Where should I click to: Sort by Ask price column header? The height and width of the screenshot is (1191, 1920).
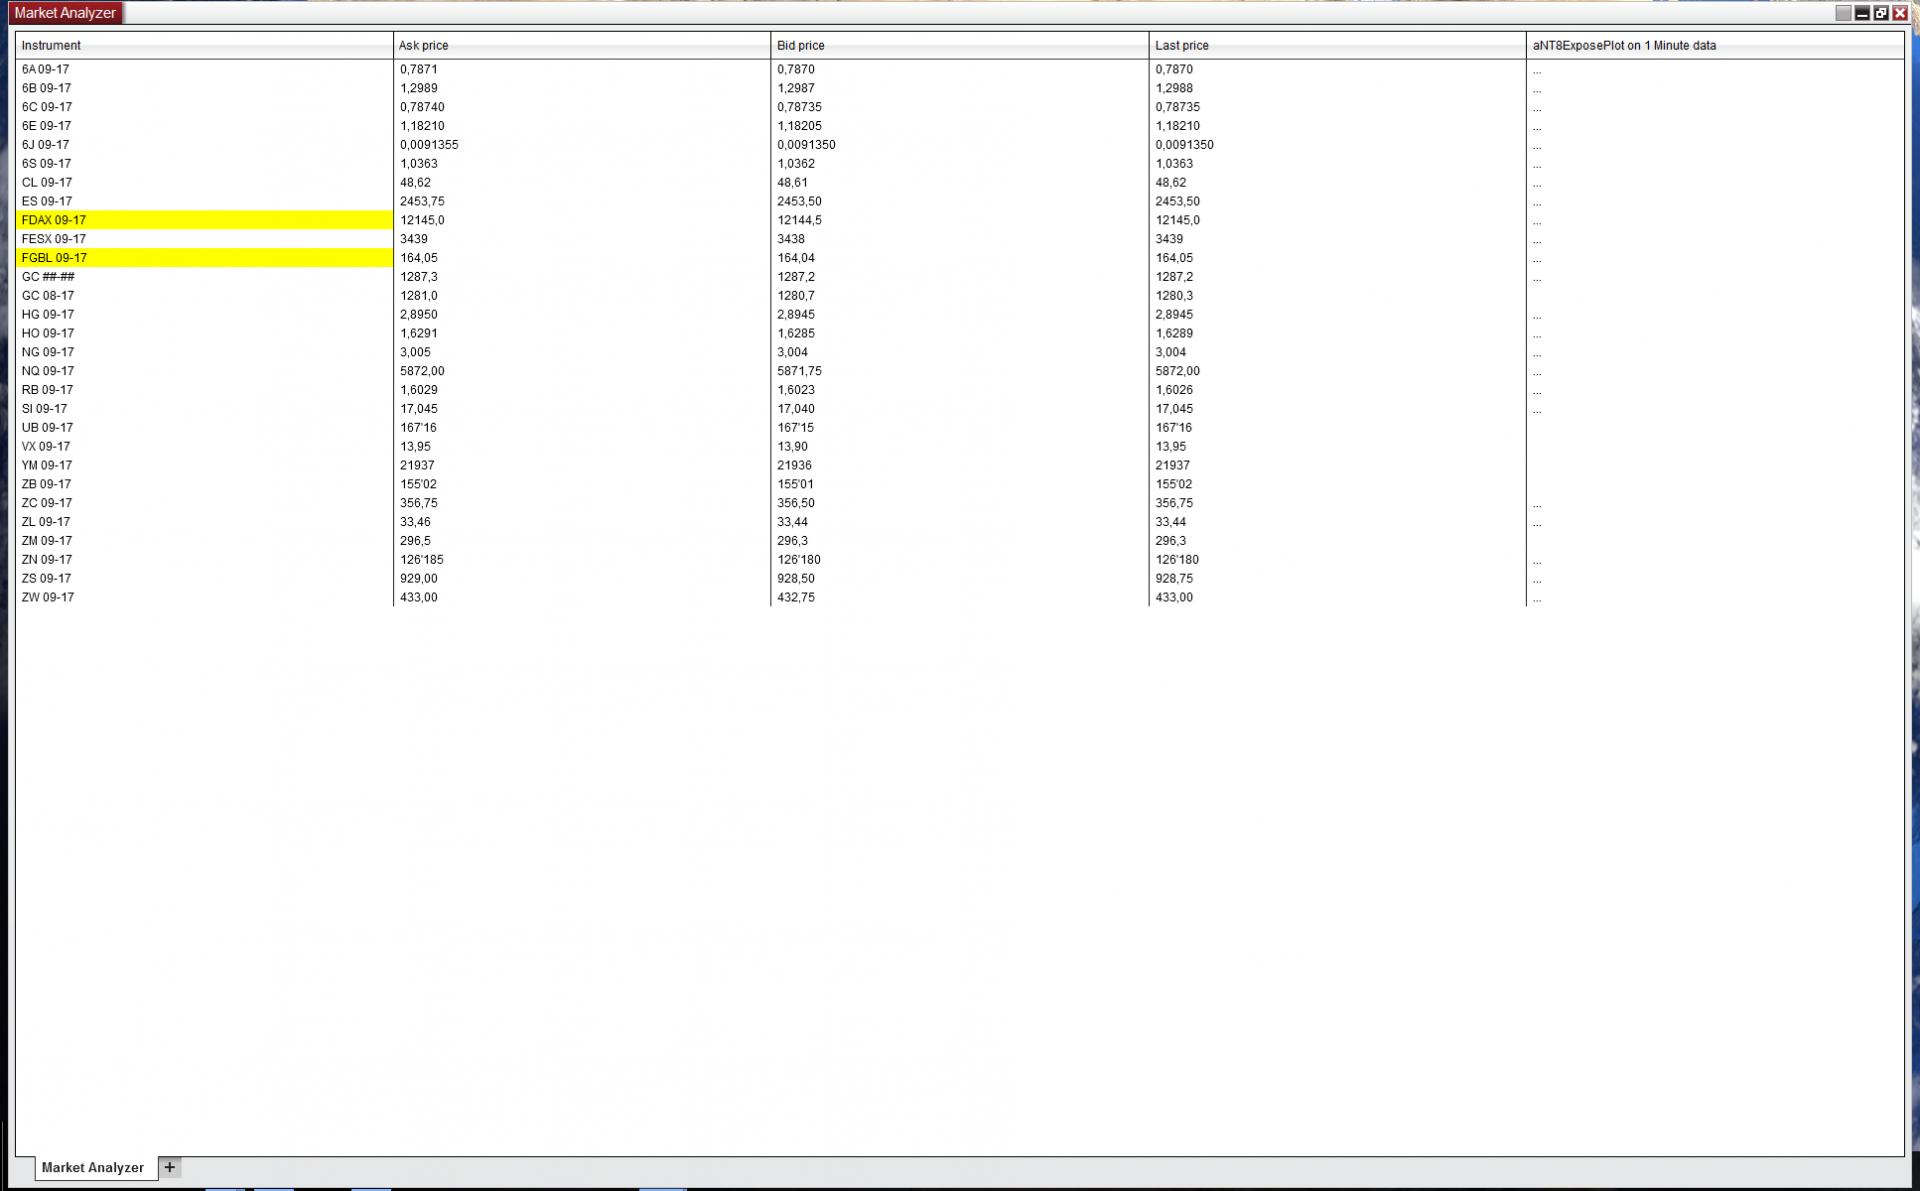424,45
